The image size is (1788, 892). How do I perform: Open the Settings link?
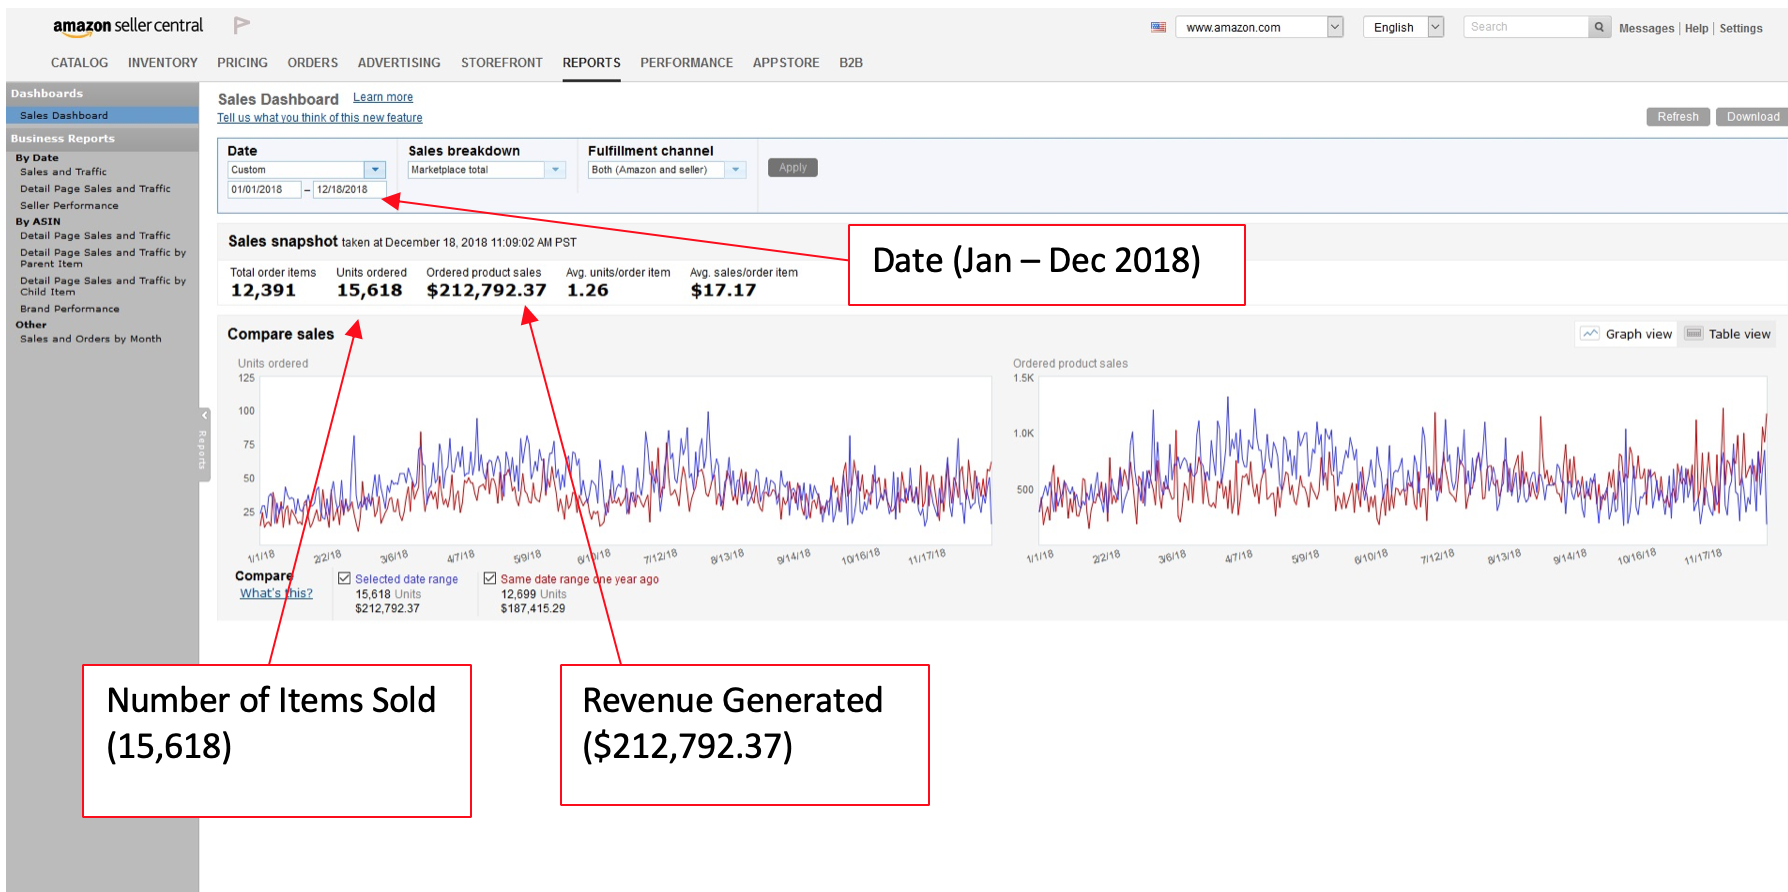1741,28
